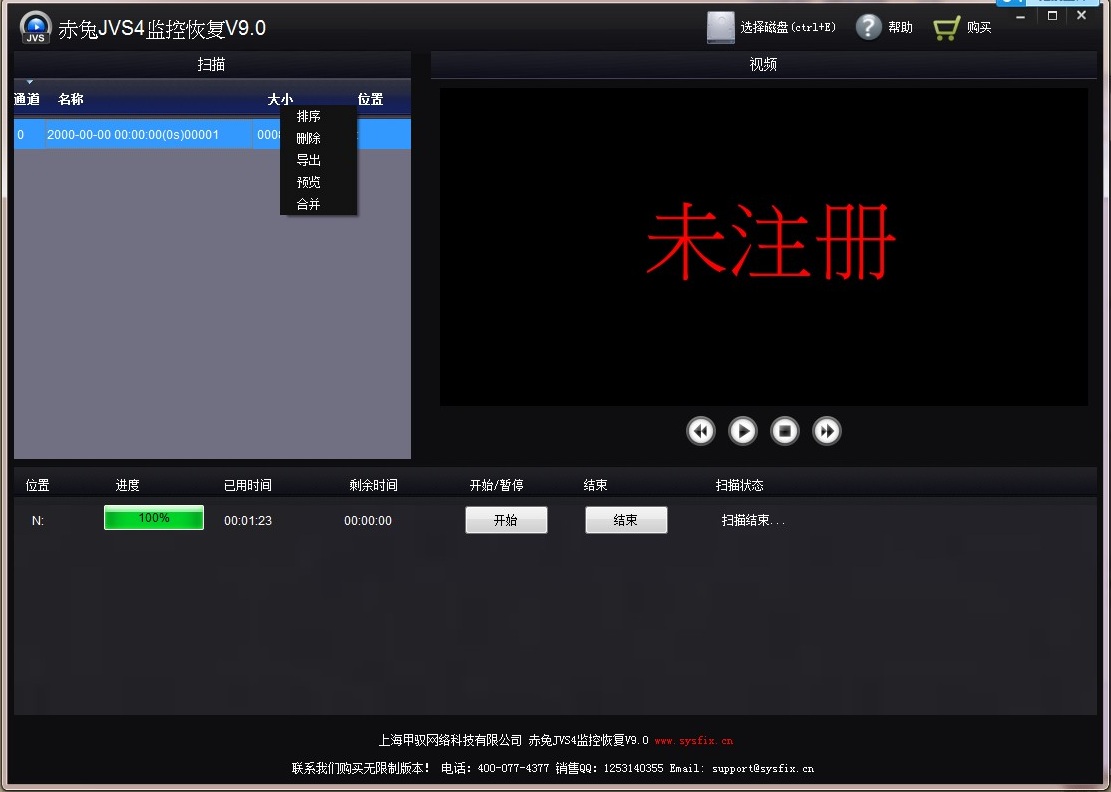The width and height of the screenshot is (1111, 792).
Task: Click the 赤兔JVS4监控恢复V9.0 window title
Action: pyautogui.click(x=162, y=28)
